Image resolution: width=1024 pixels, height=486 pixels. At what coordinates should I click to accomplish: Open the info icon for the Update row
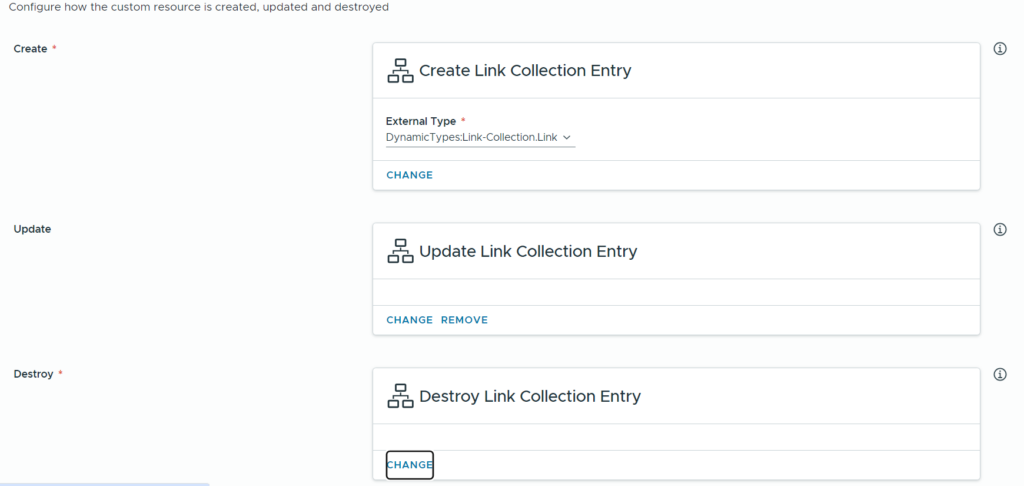[1000, 229]
